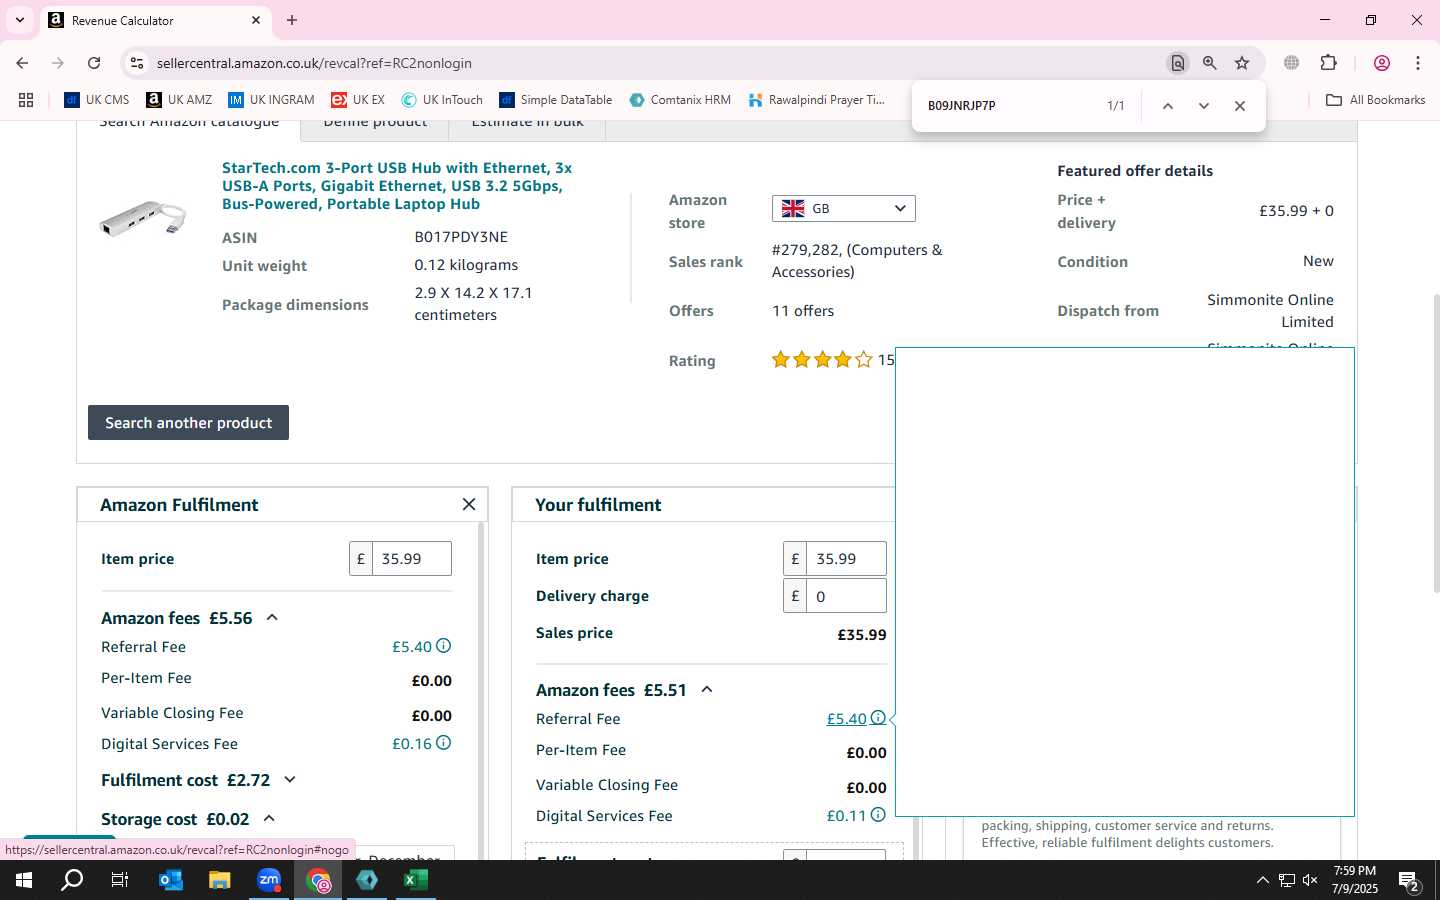
Task: Open UK EX bookmark
Action: click(x=358, y=100)
